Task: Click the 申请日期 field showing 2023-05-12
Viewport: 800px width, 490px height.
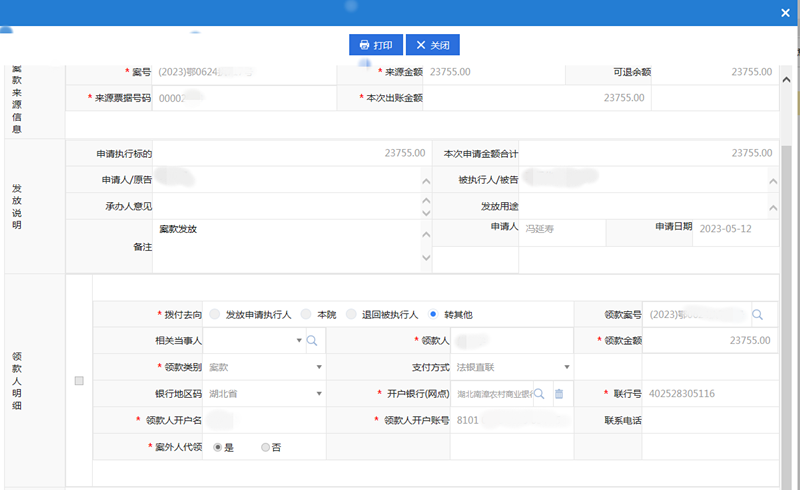Action: [737, 229]
